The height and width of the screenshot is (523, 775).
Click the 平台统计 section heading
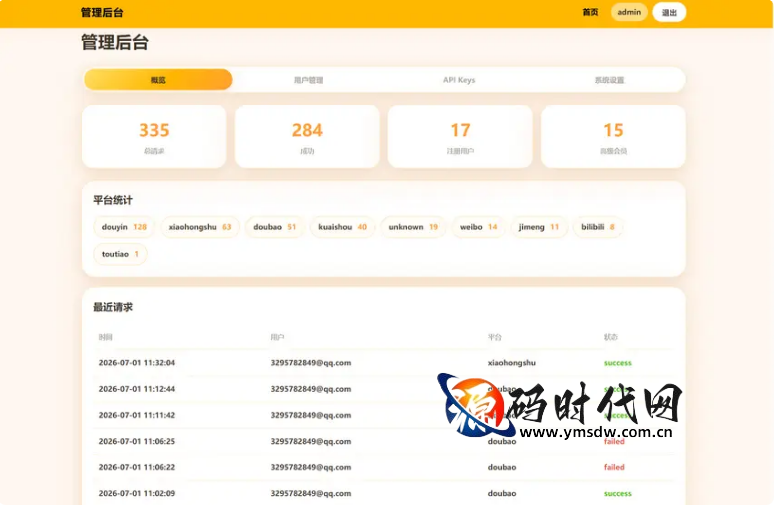113,200
